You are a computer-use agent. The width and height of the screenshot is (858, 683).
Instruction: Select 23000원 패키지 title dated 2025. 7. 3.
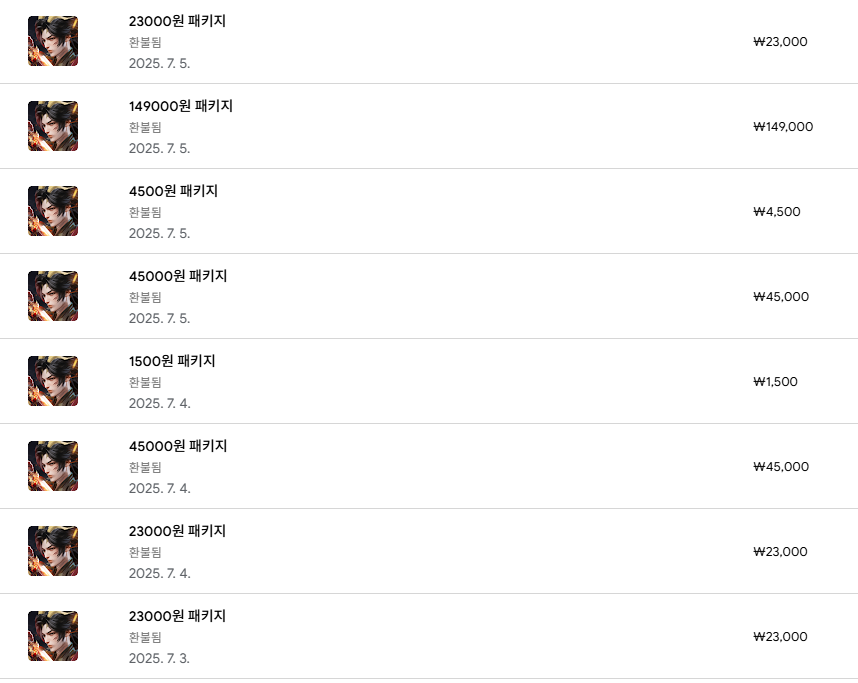tap(177, 616)
